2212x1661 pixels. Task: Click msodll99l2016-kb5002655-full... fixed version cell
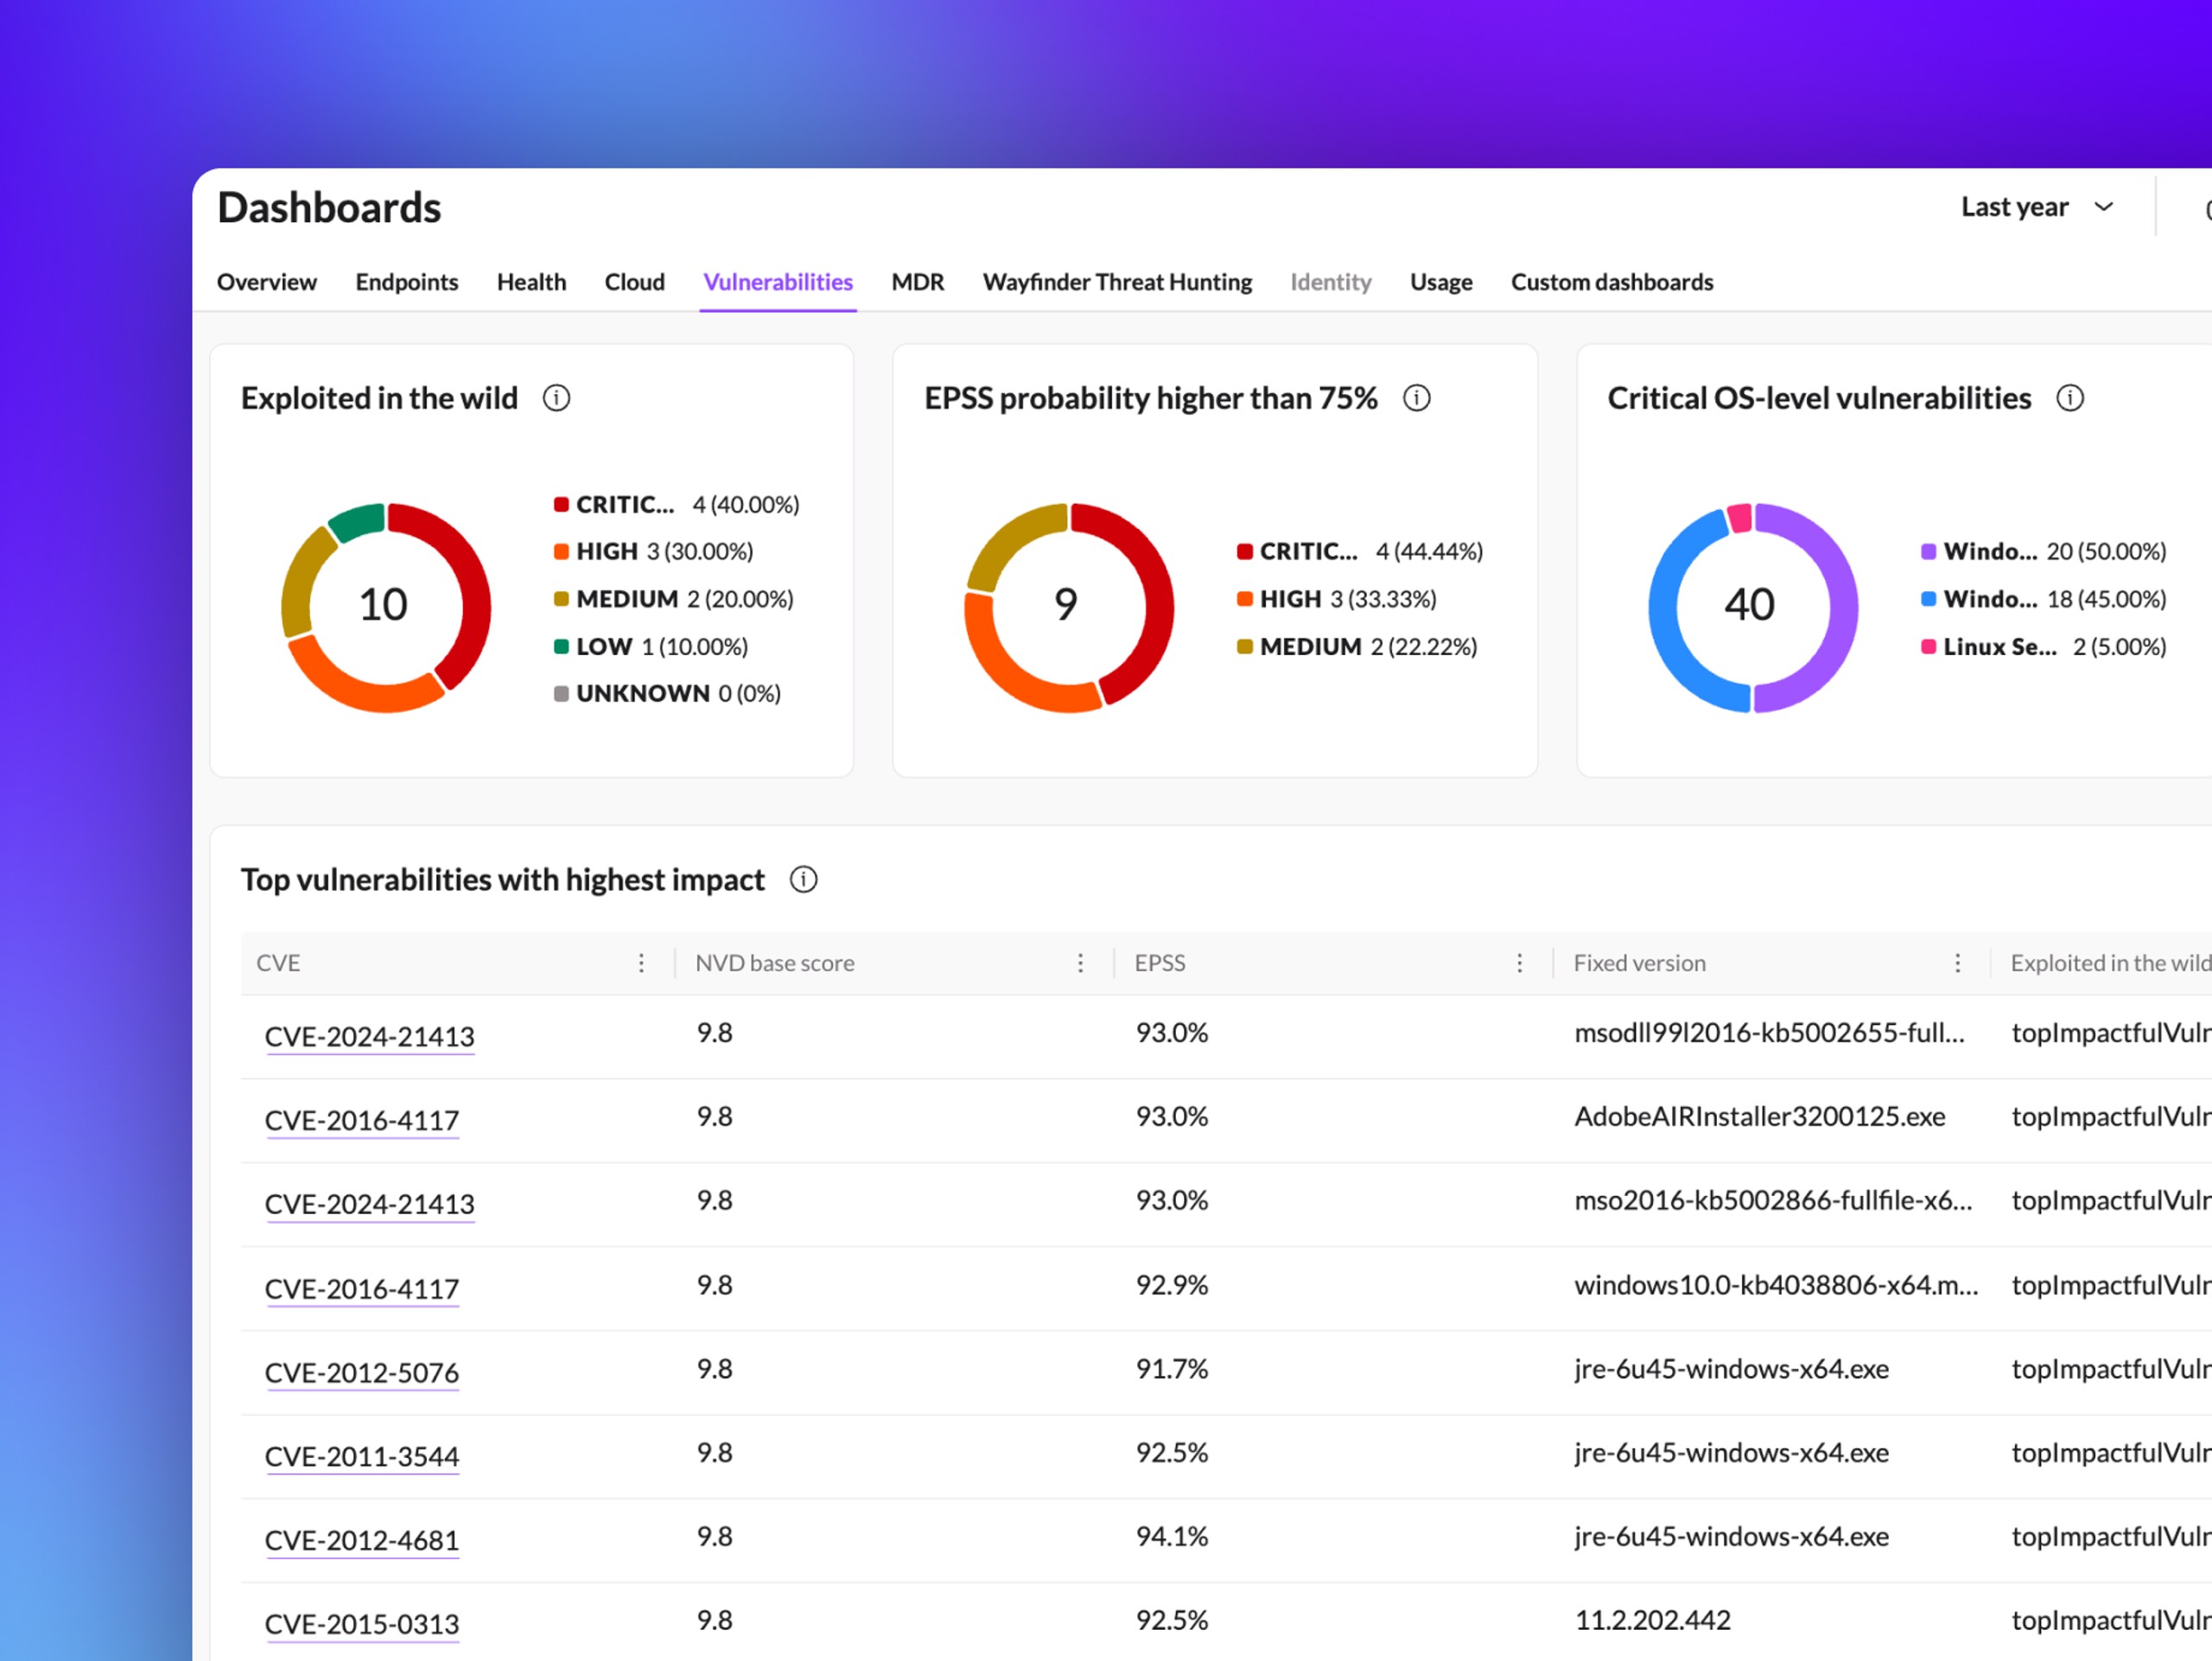(1770, 1033)
